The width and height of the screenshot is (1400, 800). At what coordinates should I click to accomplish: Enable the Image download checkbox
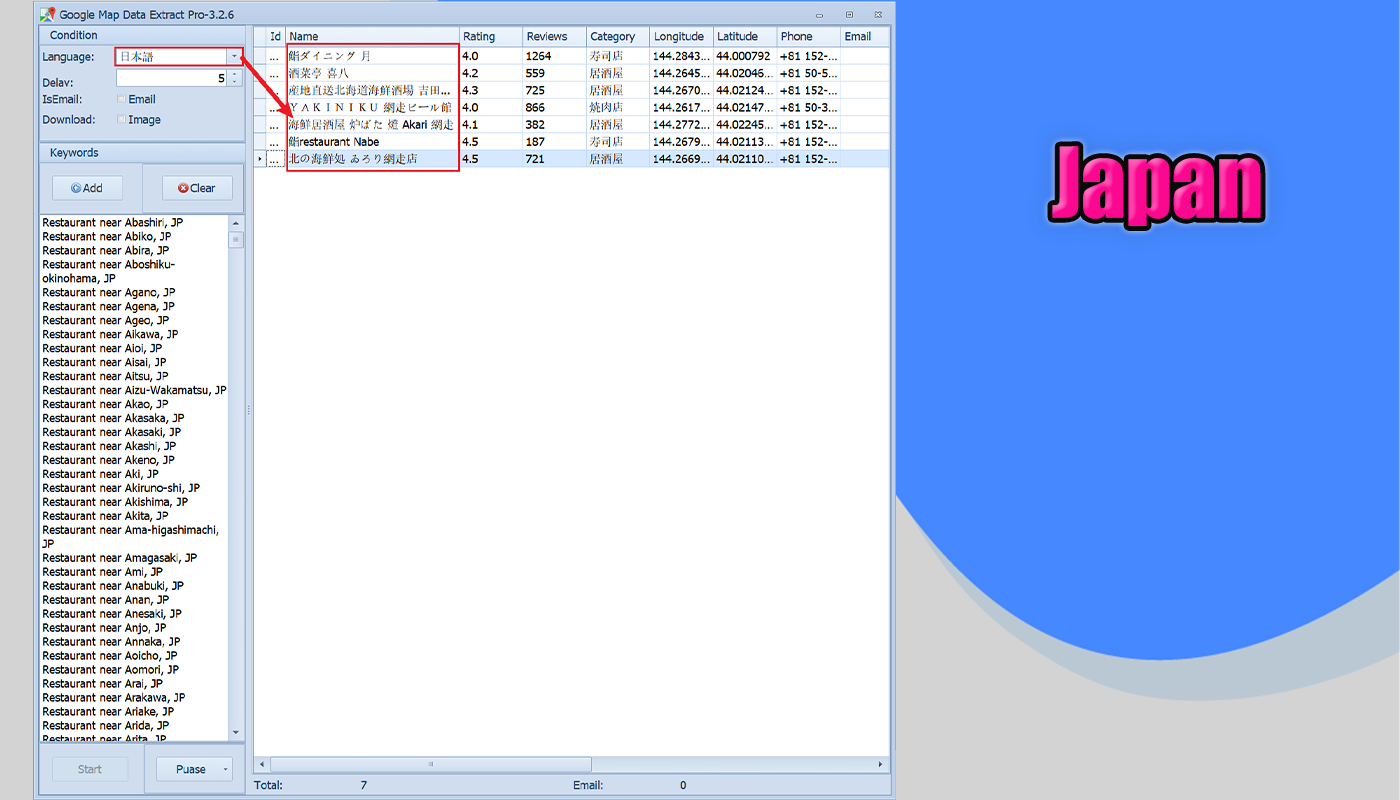click(x=121, y=120)
